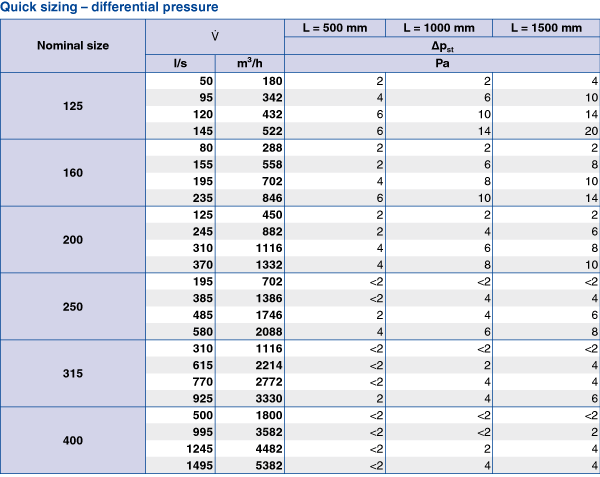Select the 'Nominal size' column header

[73, 46]
